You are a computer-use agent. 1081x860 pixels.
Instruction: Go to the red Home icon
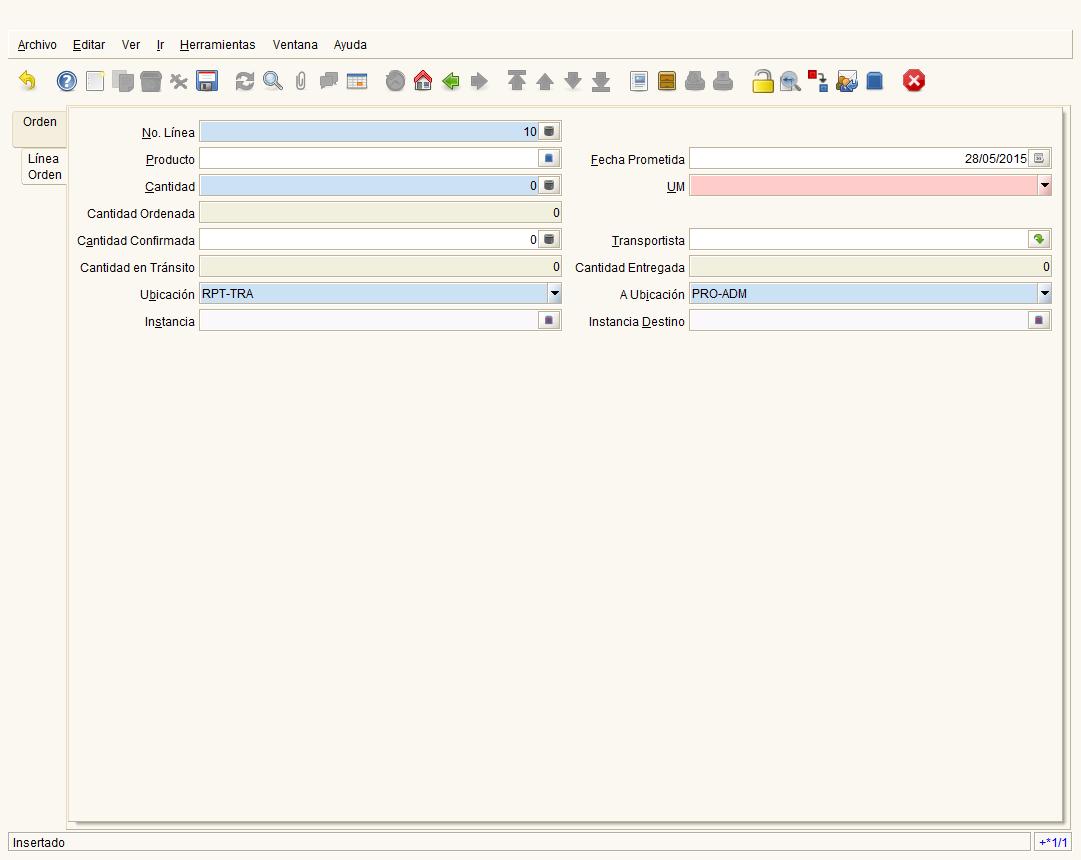423,81
